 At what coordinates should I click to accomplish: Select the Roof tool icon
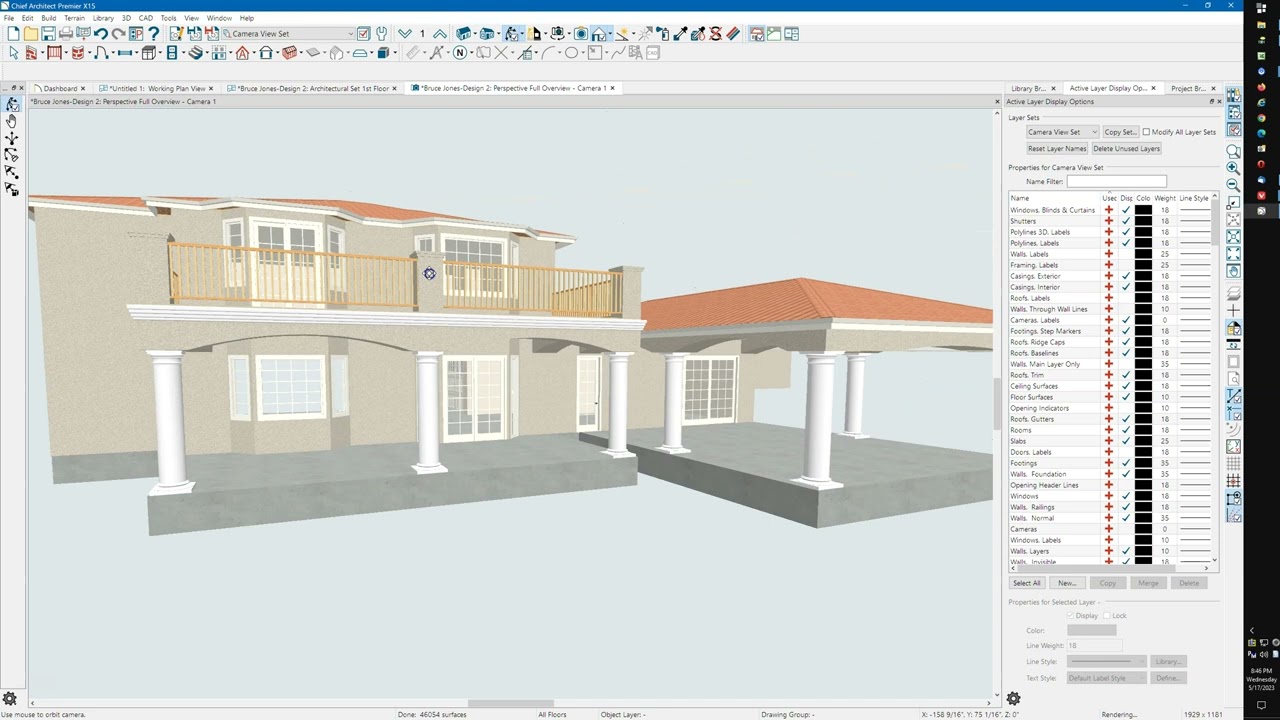(242, 53)
